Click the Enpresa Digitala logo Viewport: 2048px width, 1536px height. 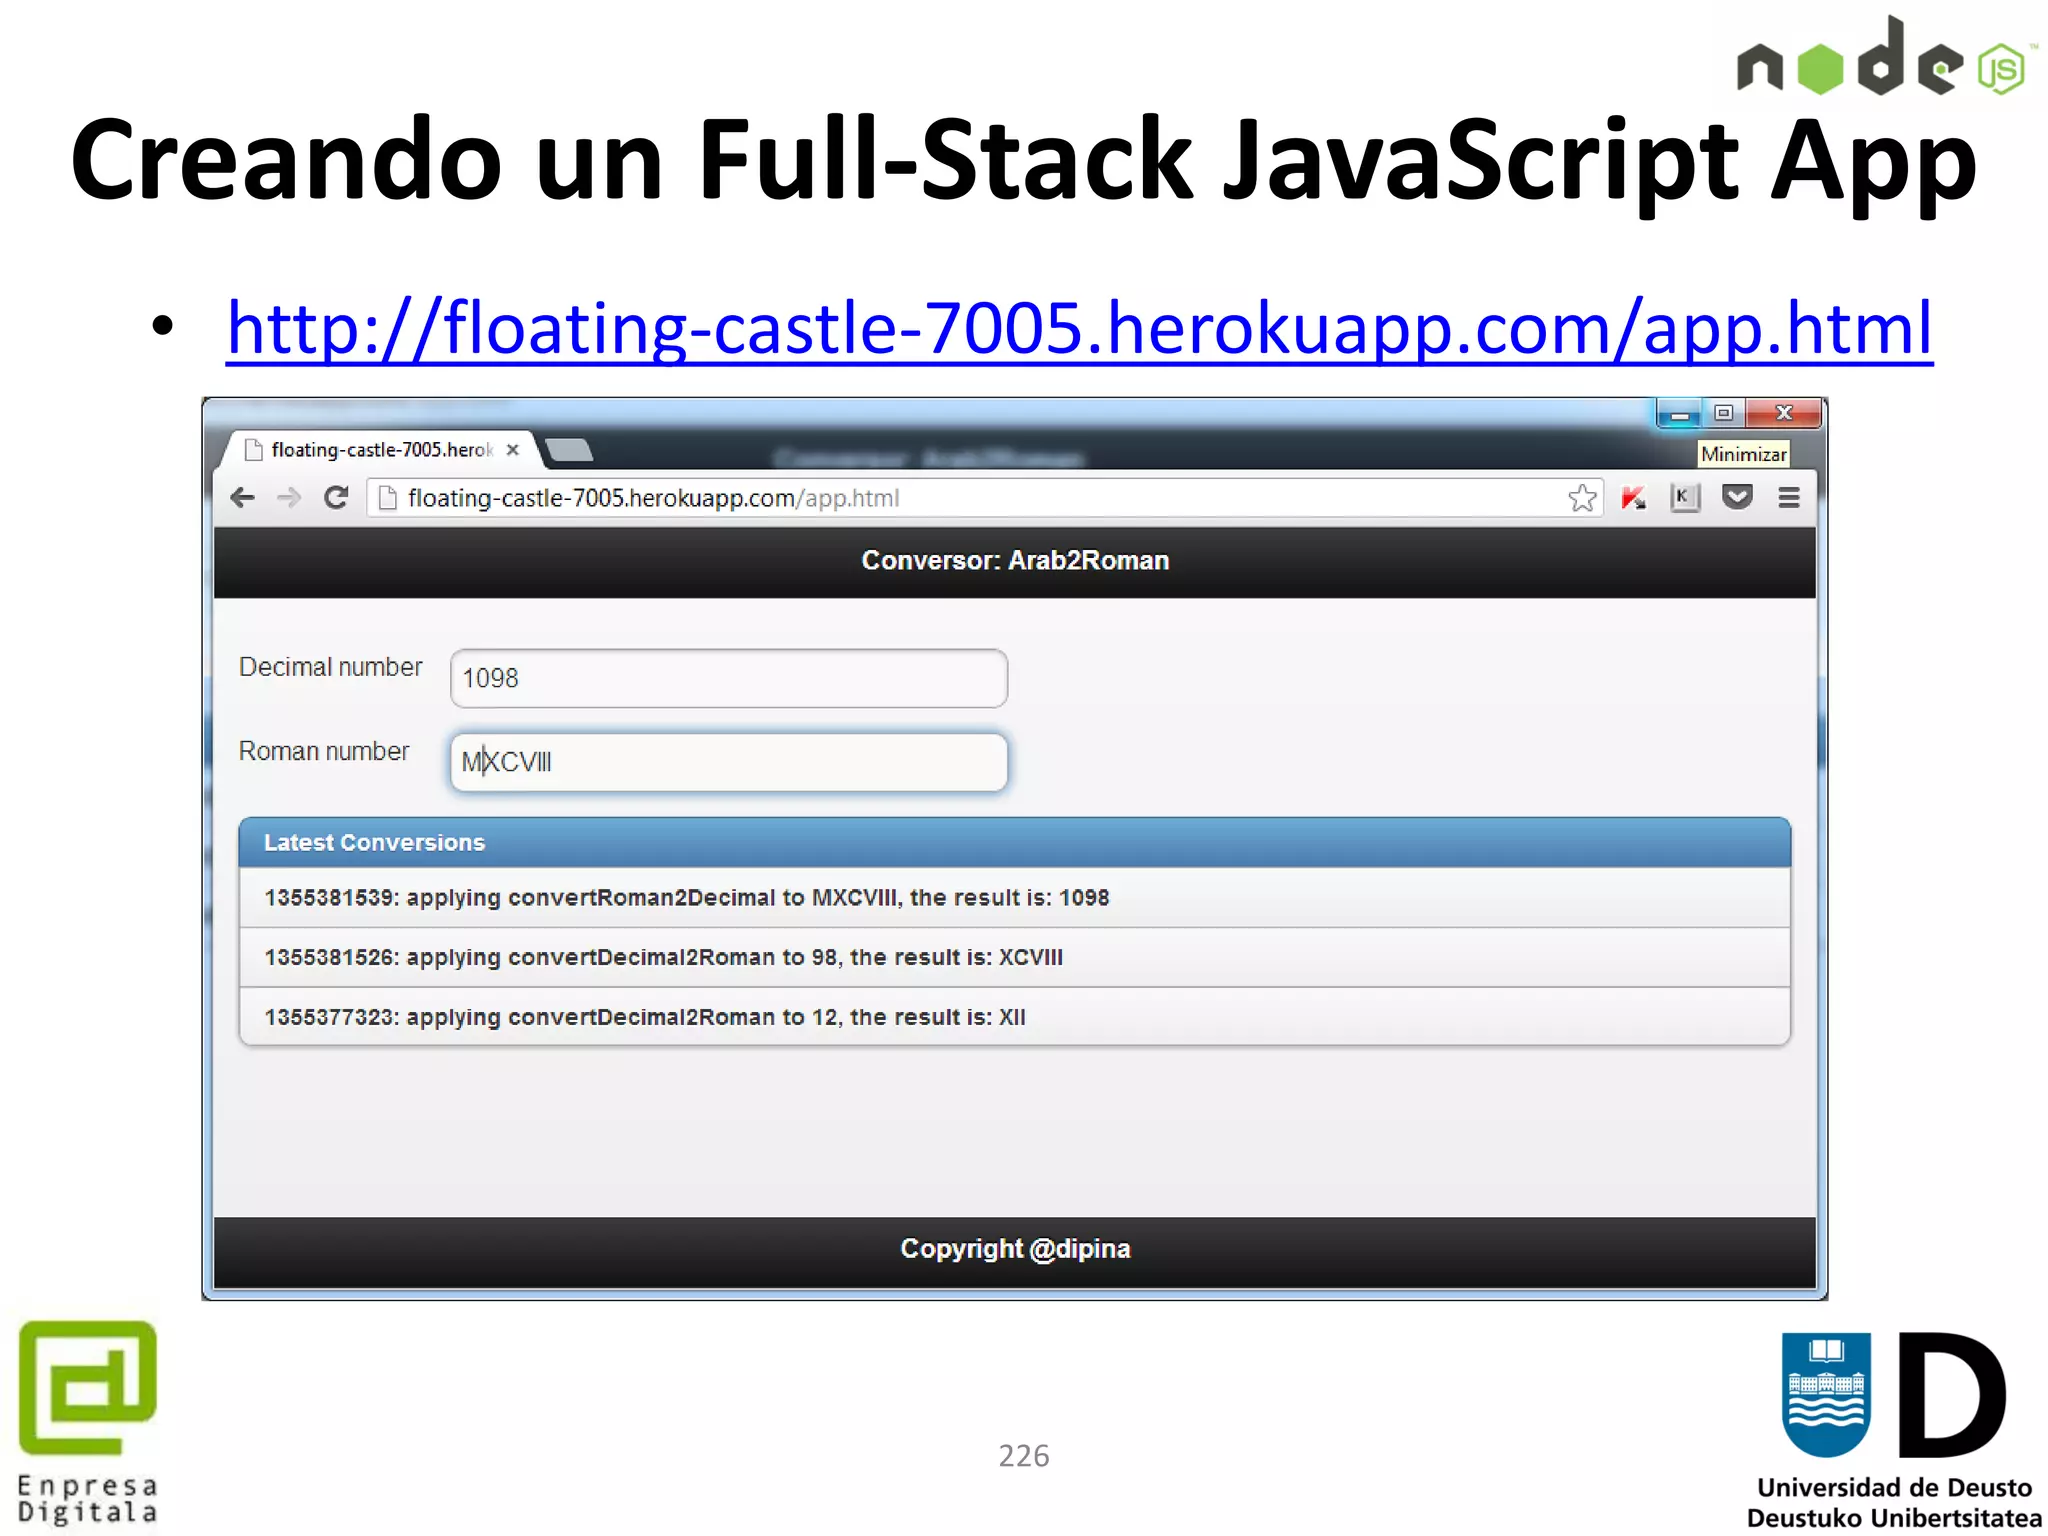[x=88, y=1423]
